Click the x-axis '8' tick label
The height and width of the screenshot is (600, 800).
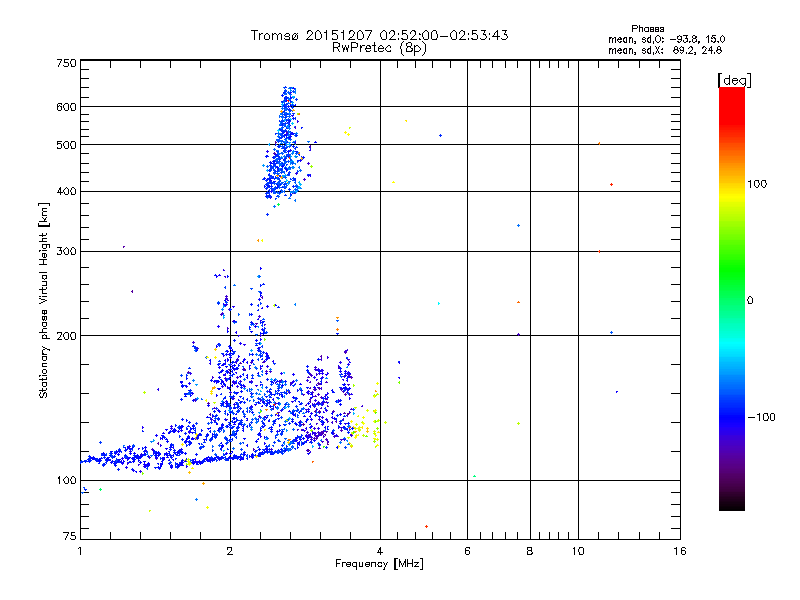(530, 551)
